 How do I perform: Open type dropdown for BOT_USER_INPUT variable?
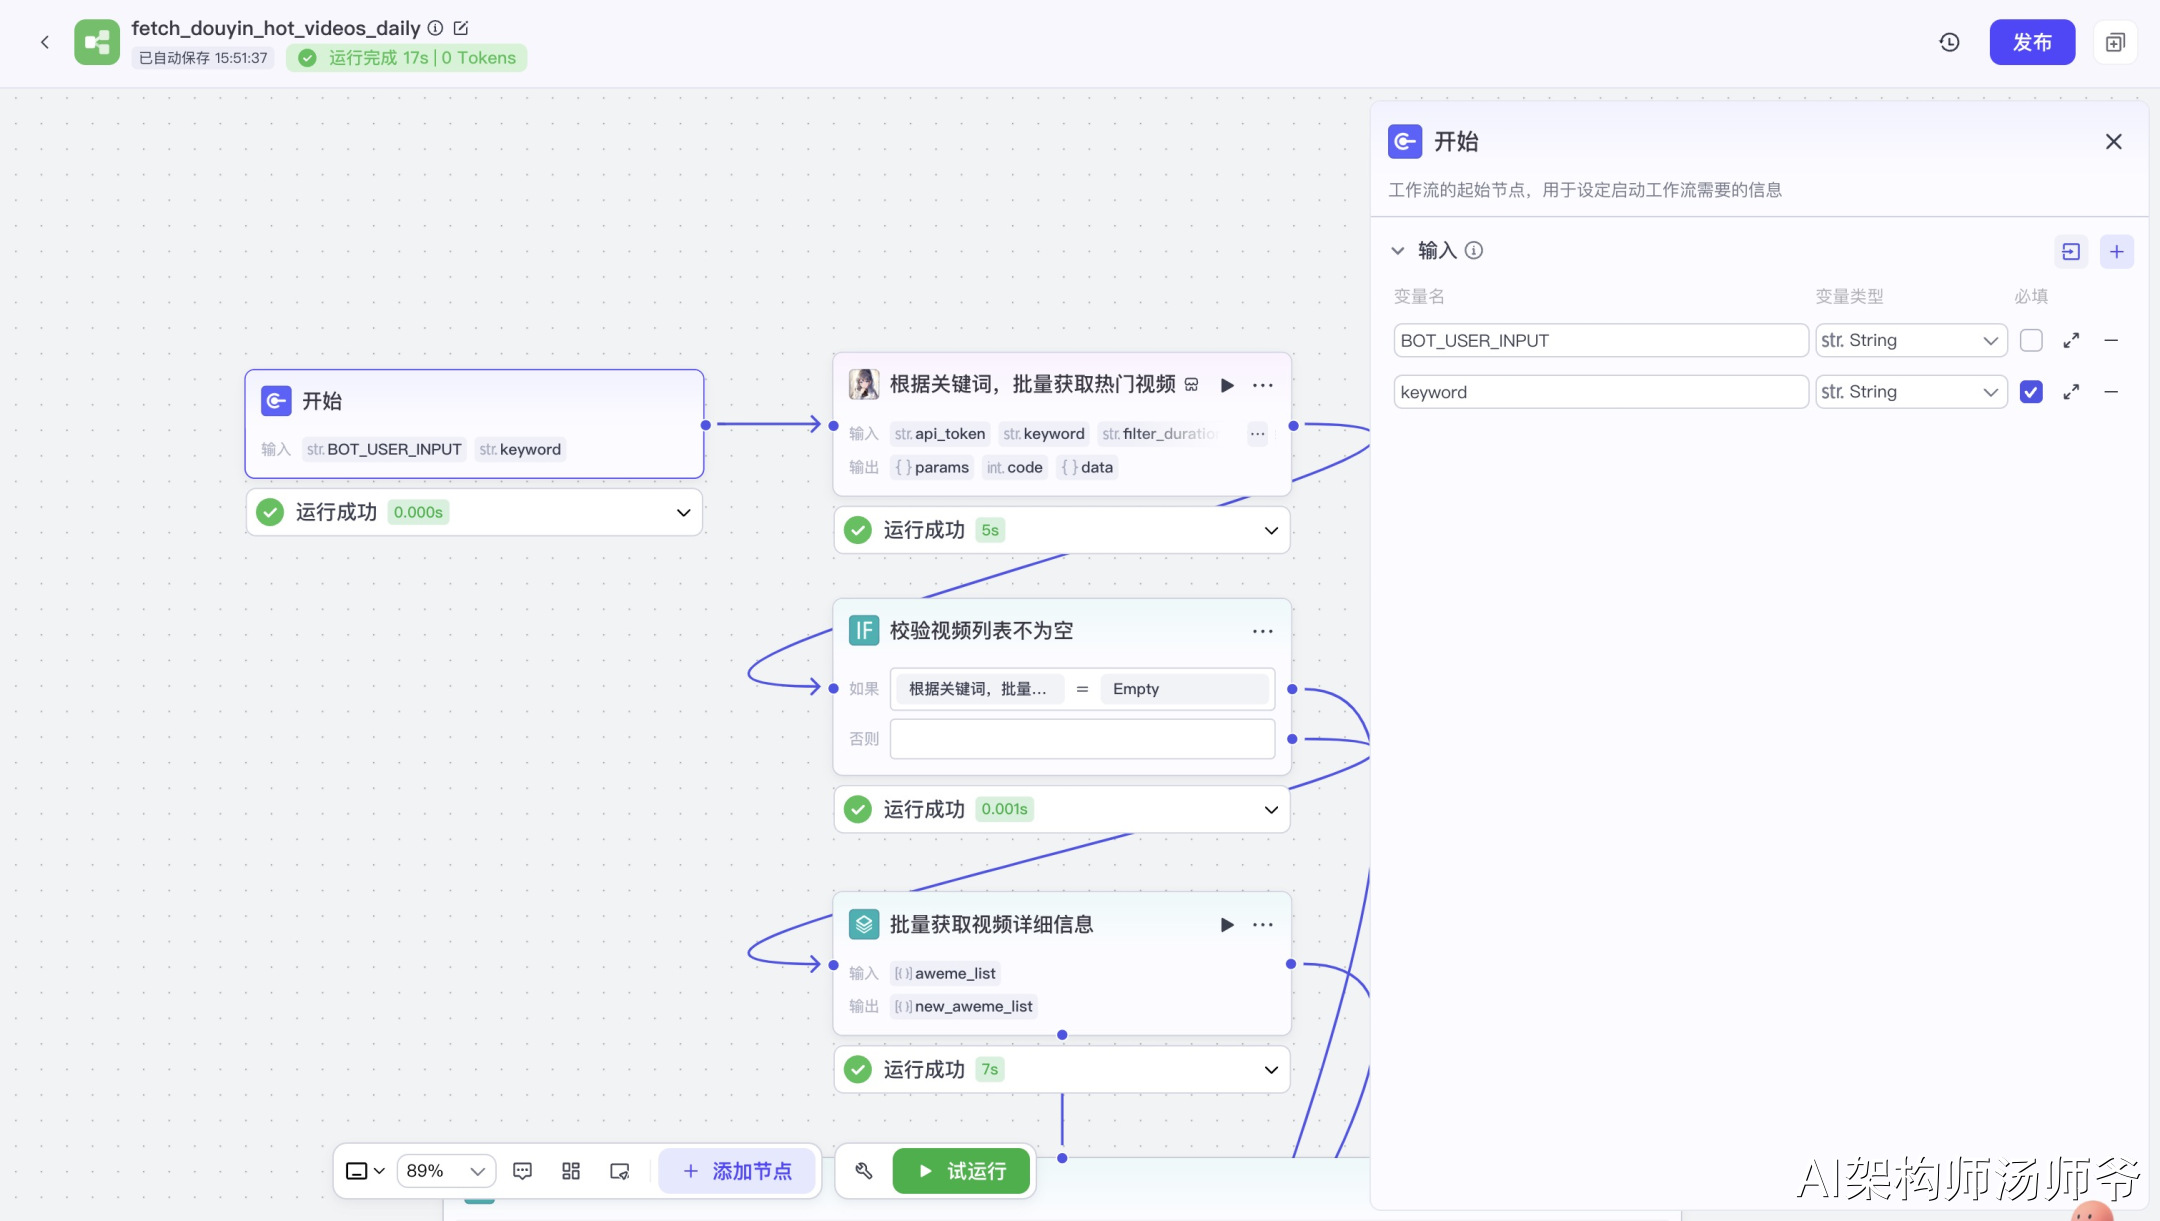point(1910,340)
